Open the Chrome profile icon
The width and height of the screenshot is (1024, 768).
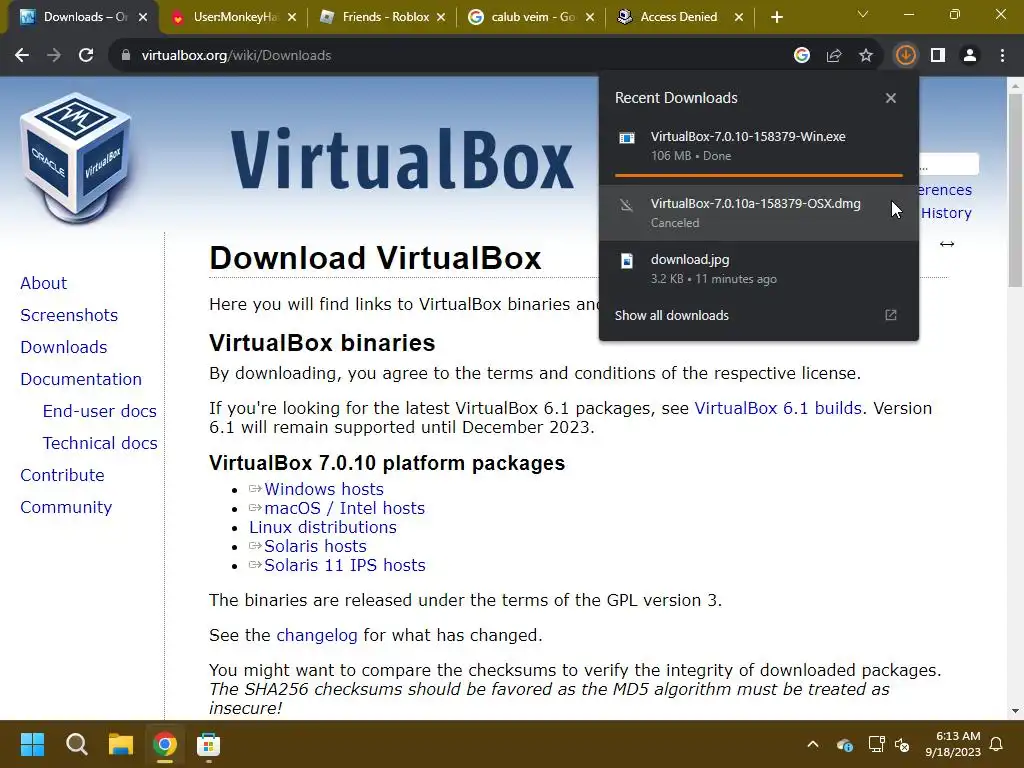click(970, 56)
